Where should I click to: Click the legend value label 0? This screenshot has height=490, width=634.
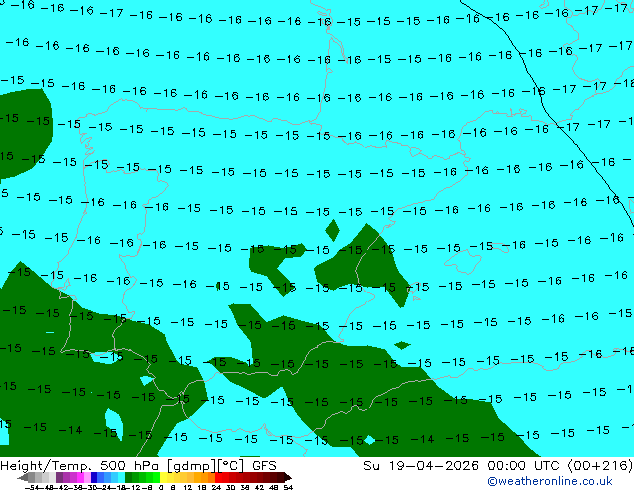pos(161,488)
